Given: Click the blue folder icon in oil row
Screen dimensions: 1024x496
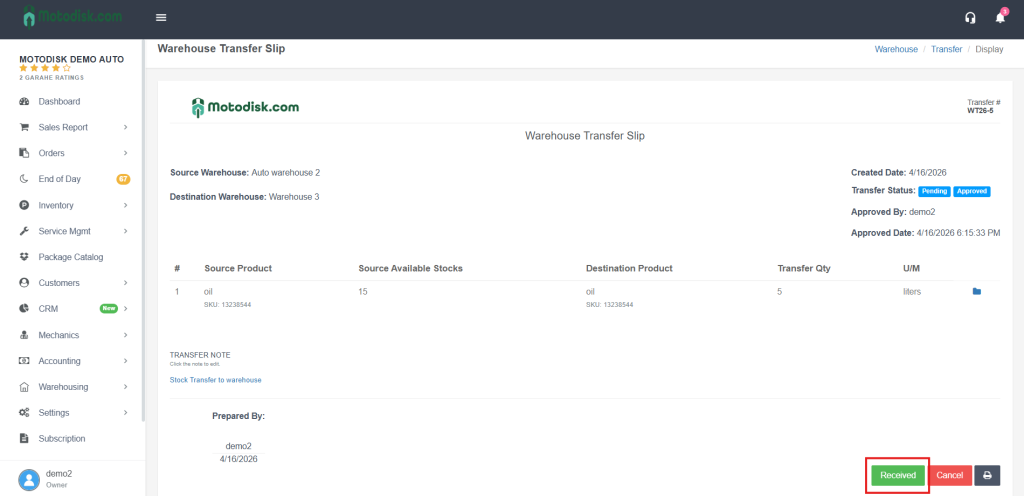Looking at the screenshot, I should tap(977, 292).
